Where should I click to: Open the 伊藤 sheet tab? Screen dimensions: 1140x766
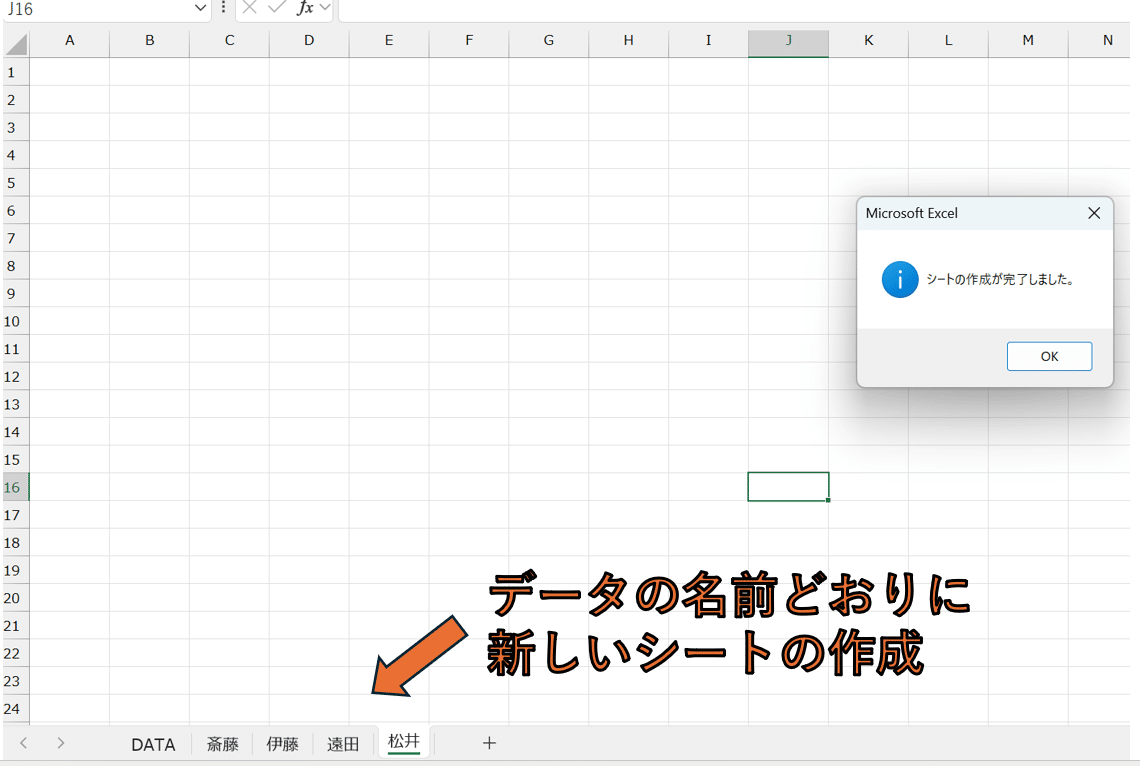pos(283,744)
